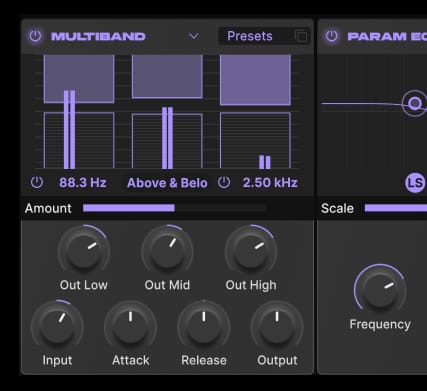
Task: Click the PARAM EQ title text
Action: (x=387, y=36)
